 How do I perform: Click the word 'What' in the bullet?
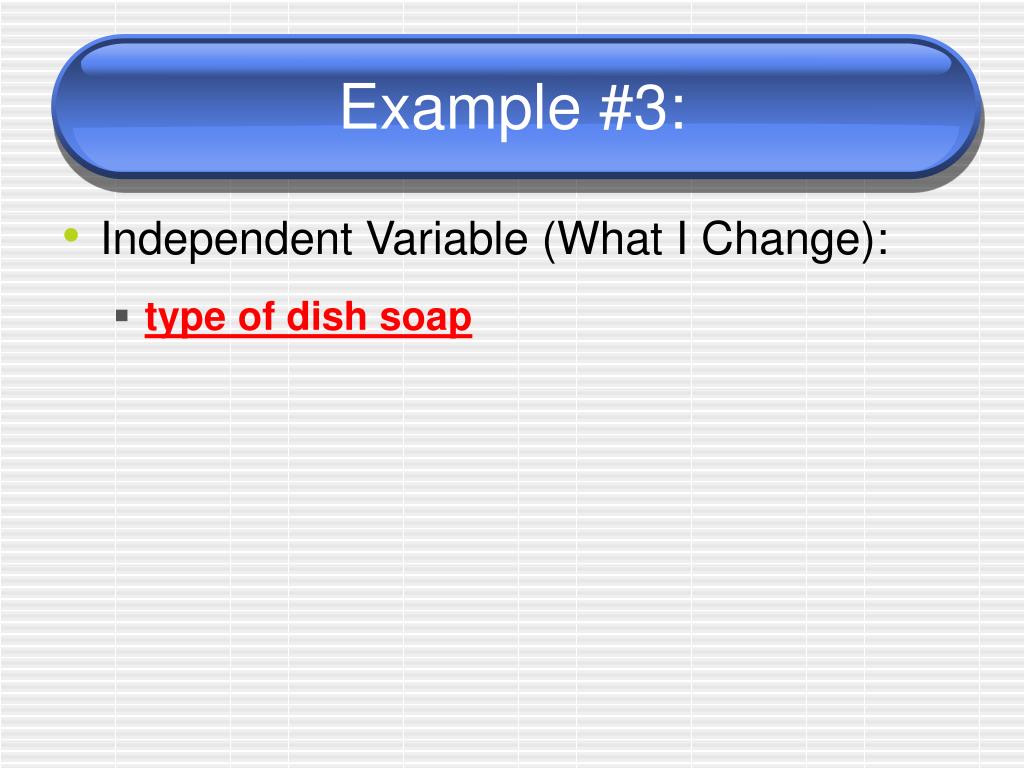pyautogui.click(x=609, y=238)
